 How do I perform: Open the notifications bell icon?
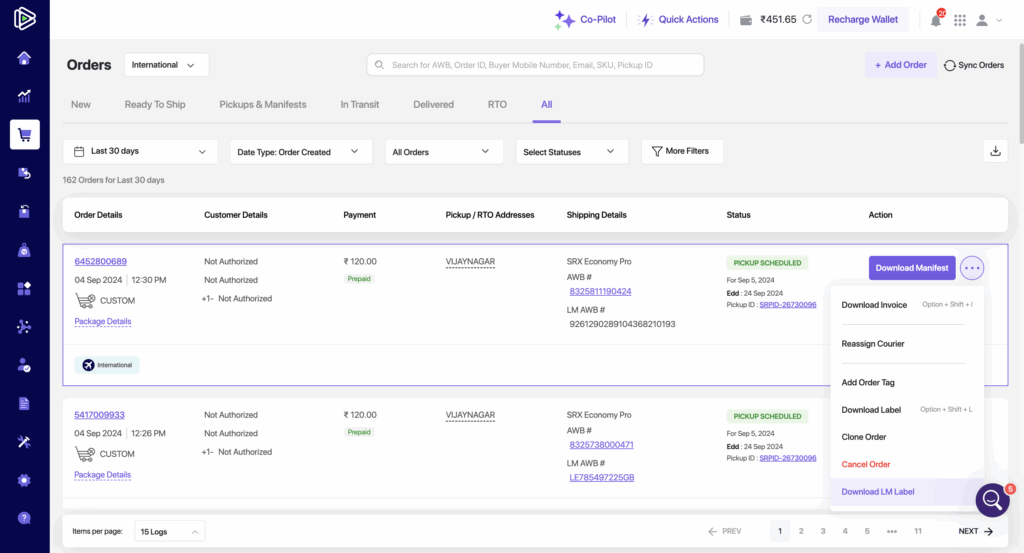pyautogui.click(x=936, y=20)
